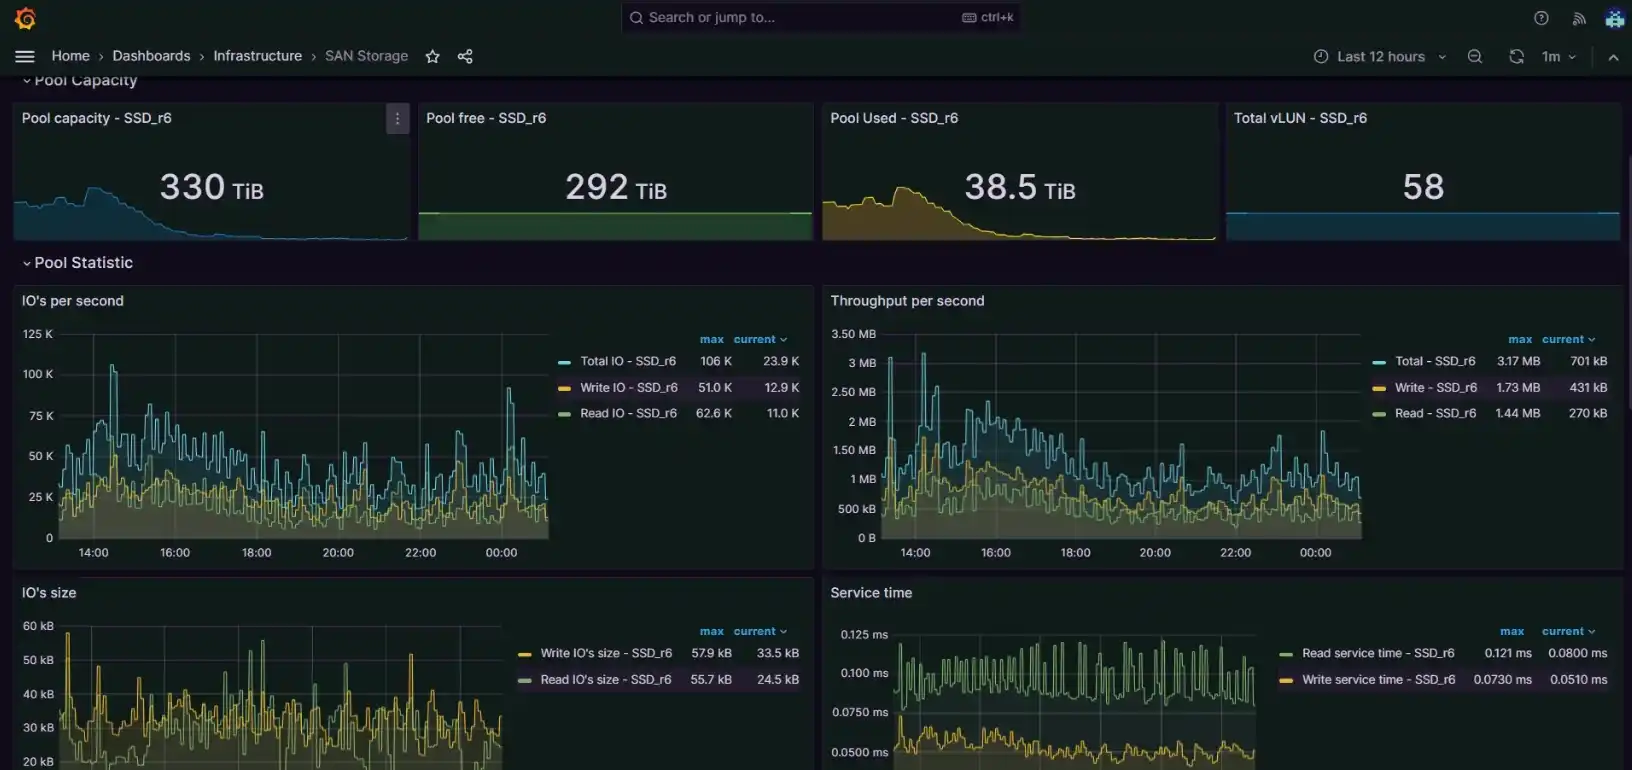Open Pool capacity panel three-dot menu

(x=397, y=119)
